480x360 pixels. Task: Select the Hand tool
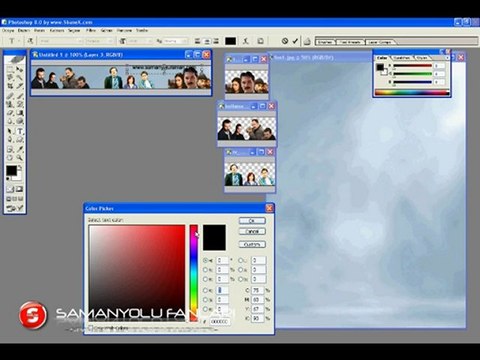(10, 157)
